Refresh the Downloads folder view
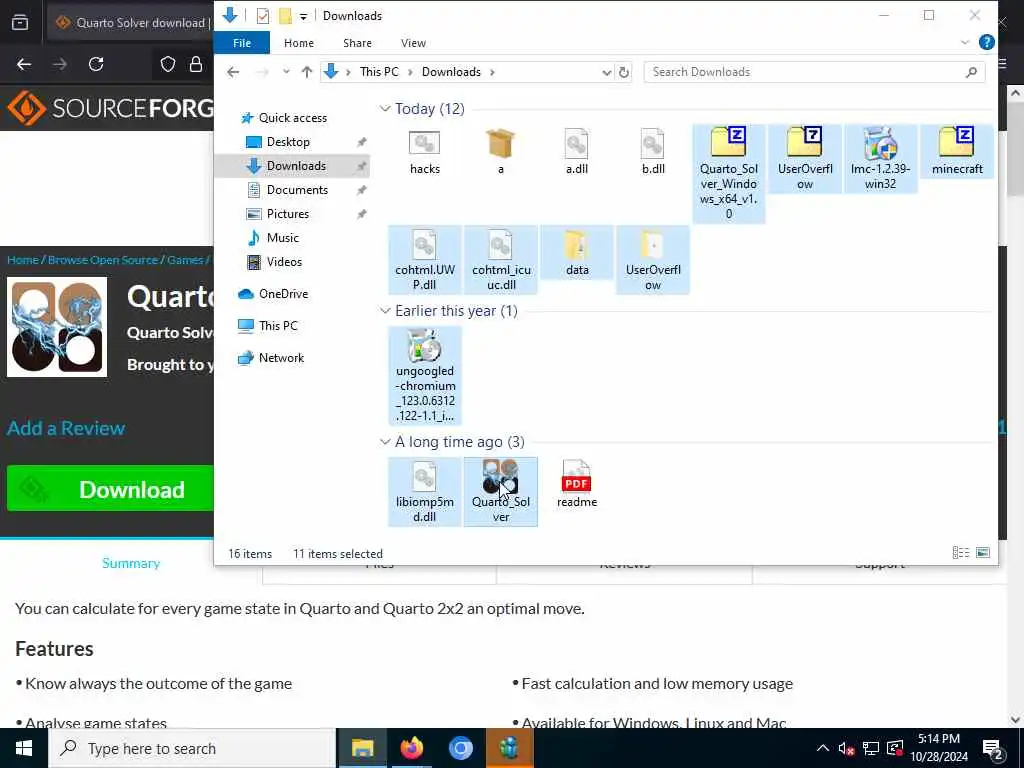The image size is (1024, 768). point(624,72)
